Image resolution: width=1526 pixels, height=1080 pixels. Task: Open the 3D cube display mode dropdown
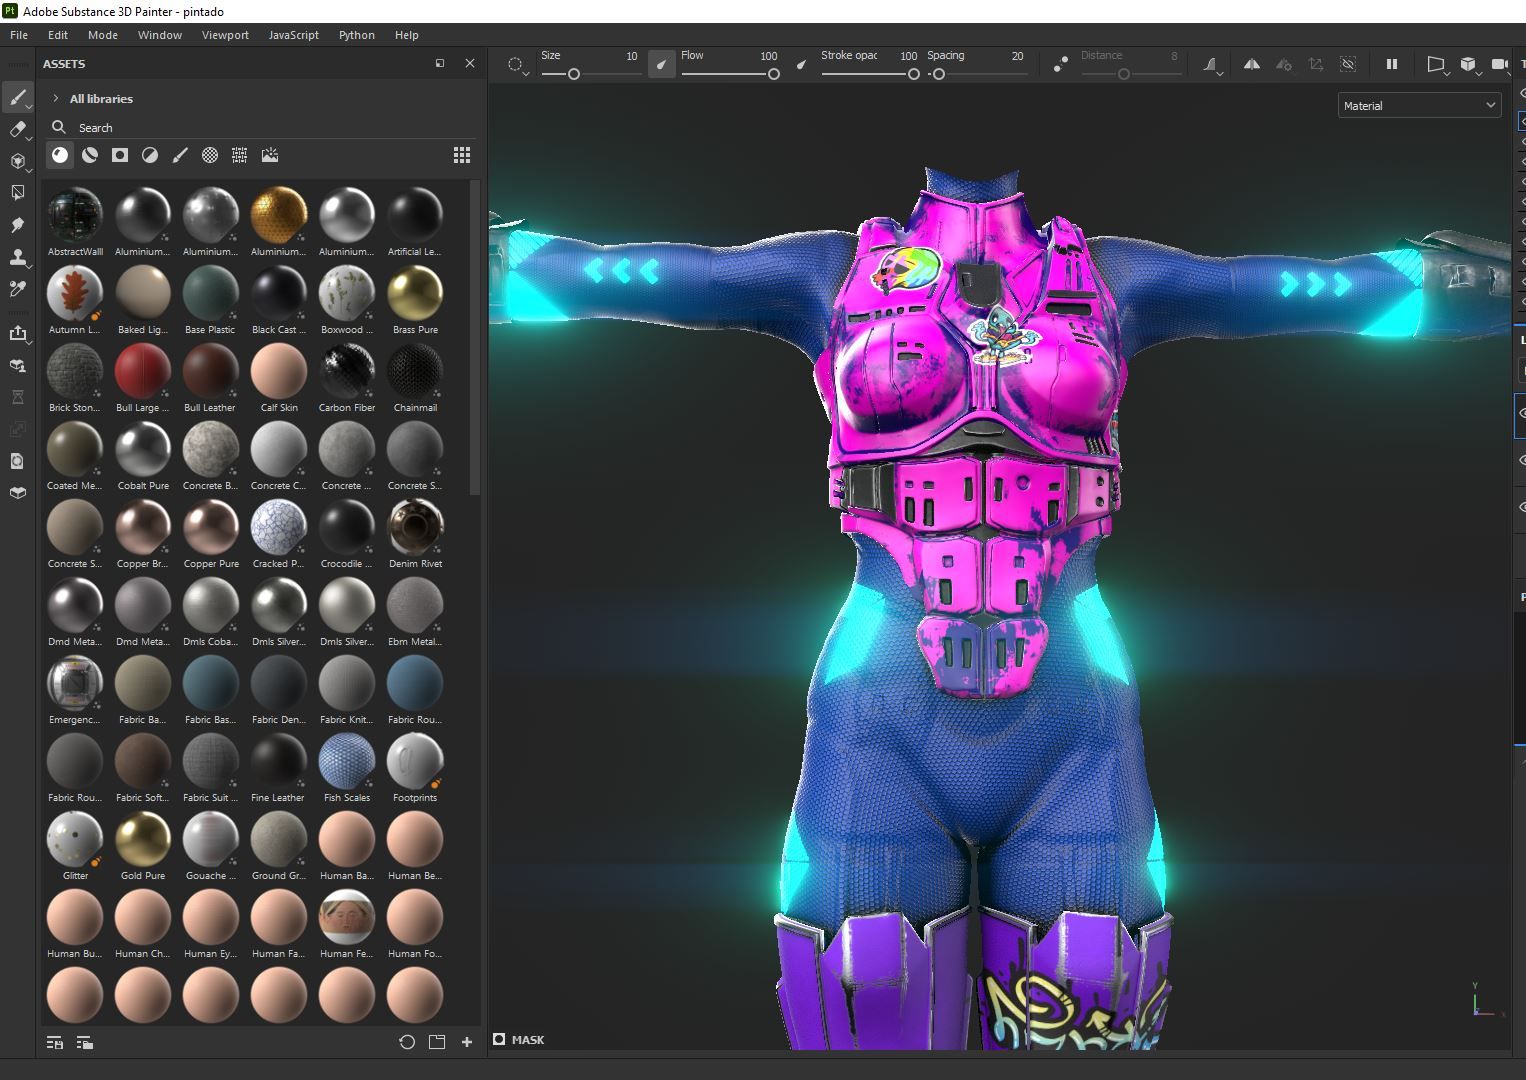click(1468, 65)
